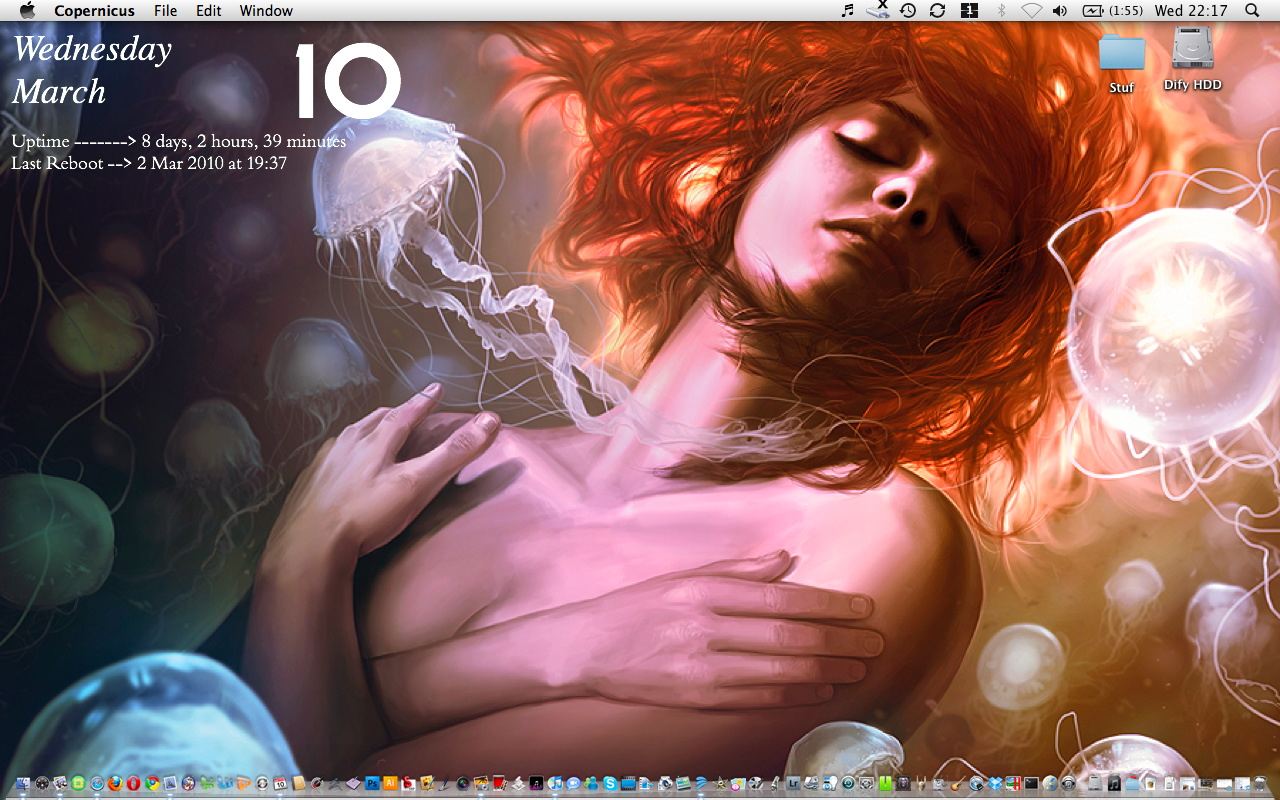The image size is (1280, 800).
Task: Open the Bluetooth status menu
Action: click(1001, 10)
